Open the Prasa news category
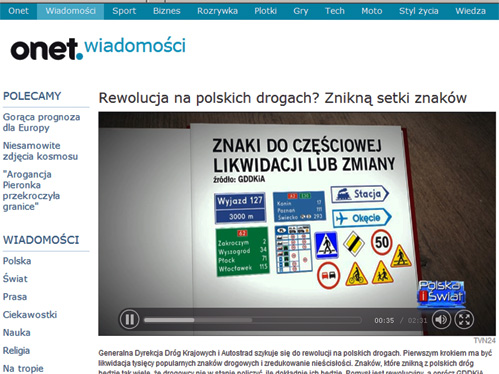 (15, 297)
